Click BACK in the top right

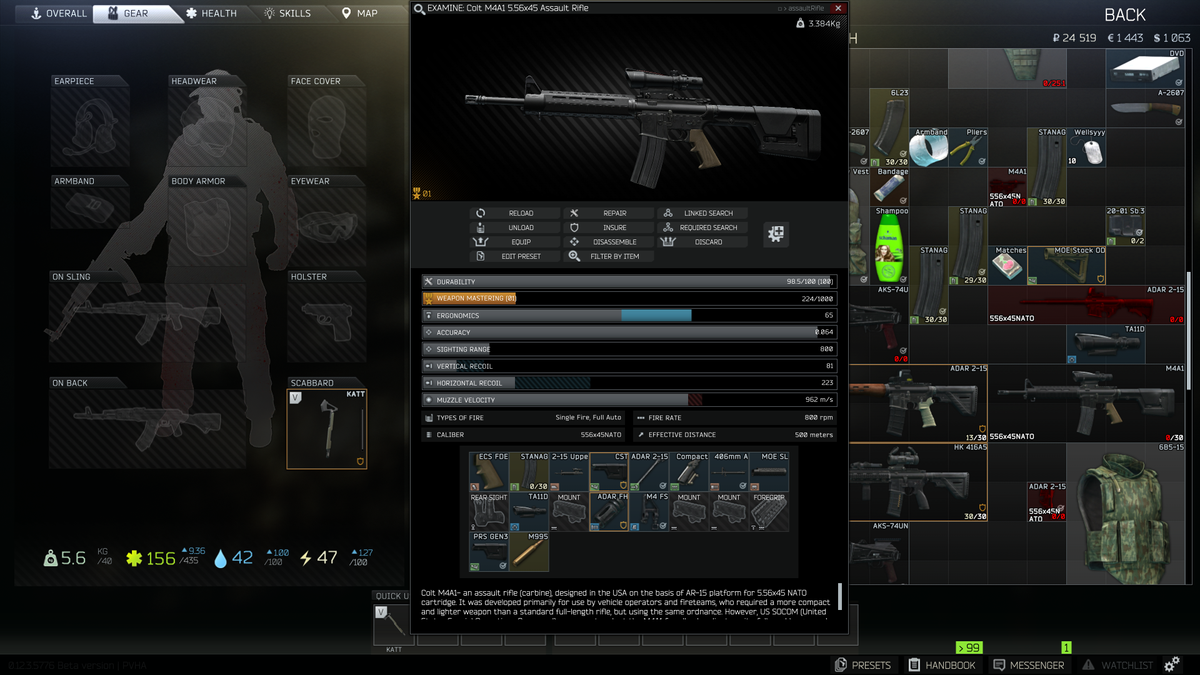coord(1124,14)
